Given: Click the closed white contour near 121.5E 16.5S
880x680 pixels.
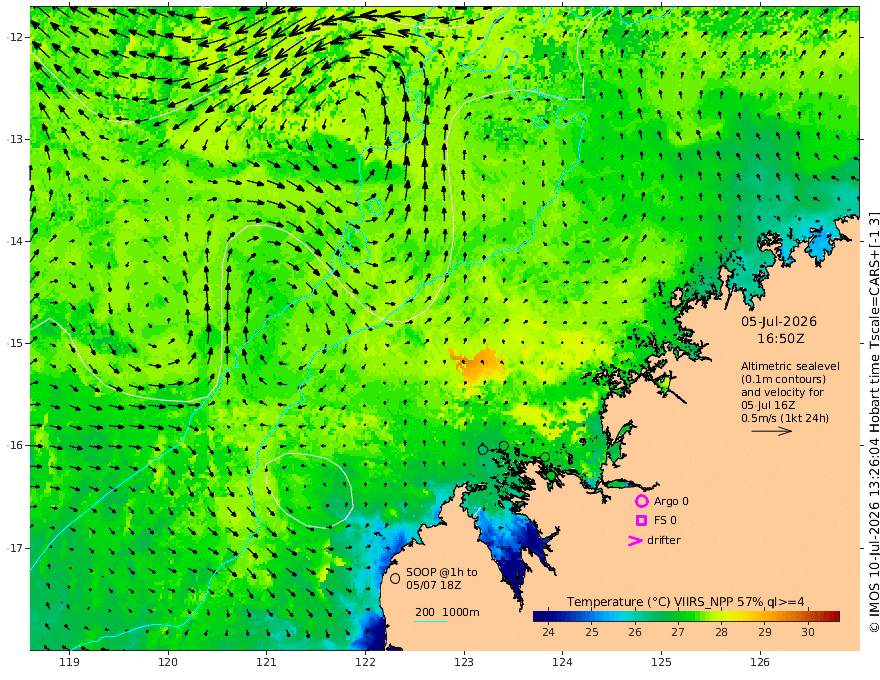Looking at the screenshot, I should (309, 490).
